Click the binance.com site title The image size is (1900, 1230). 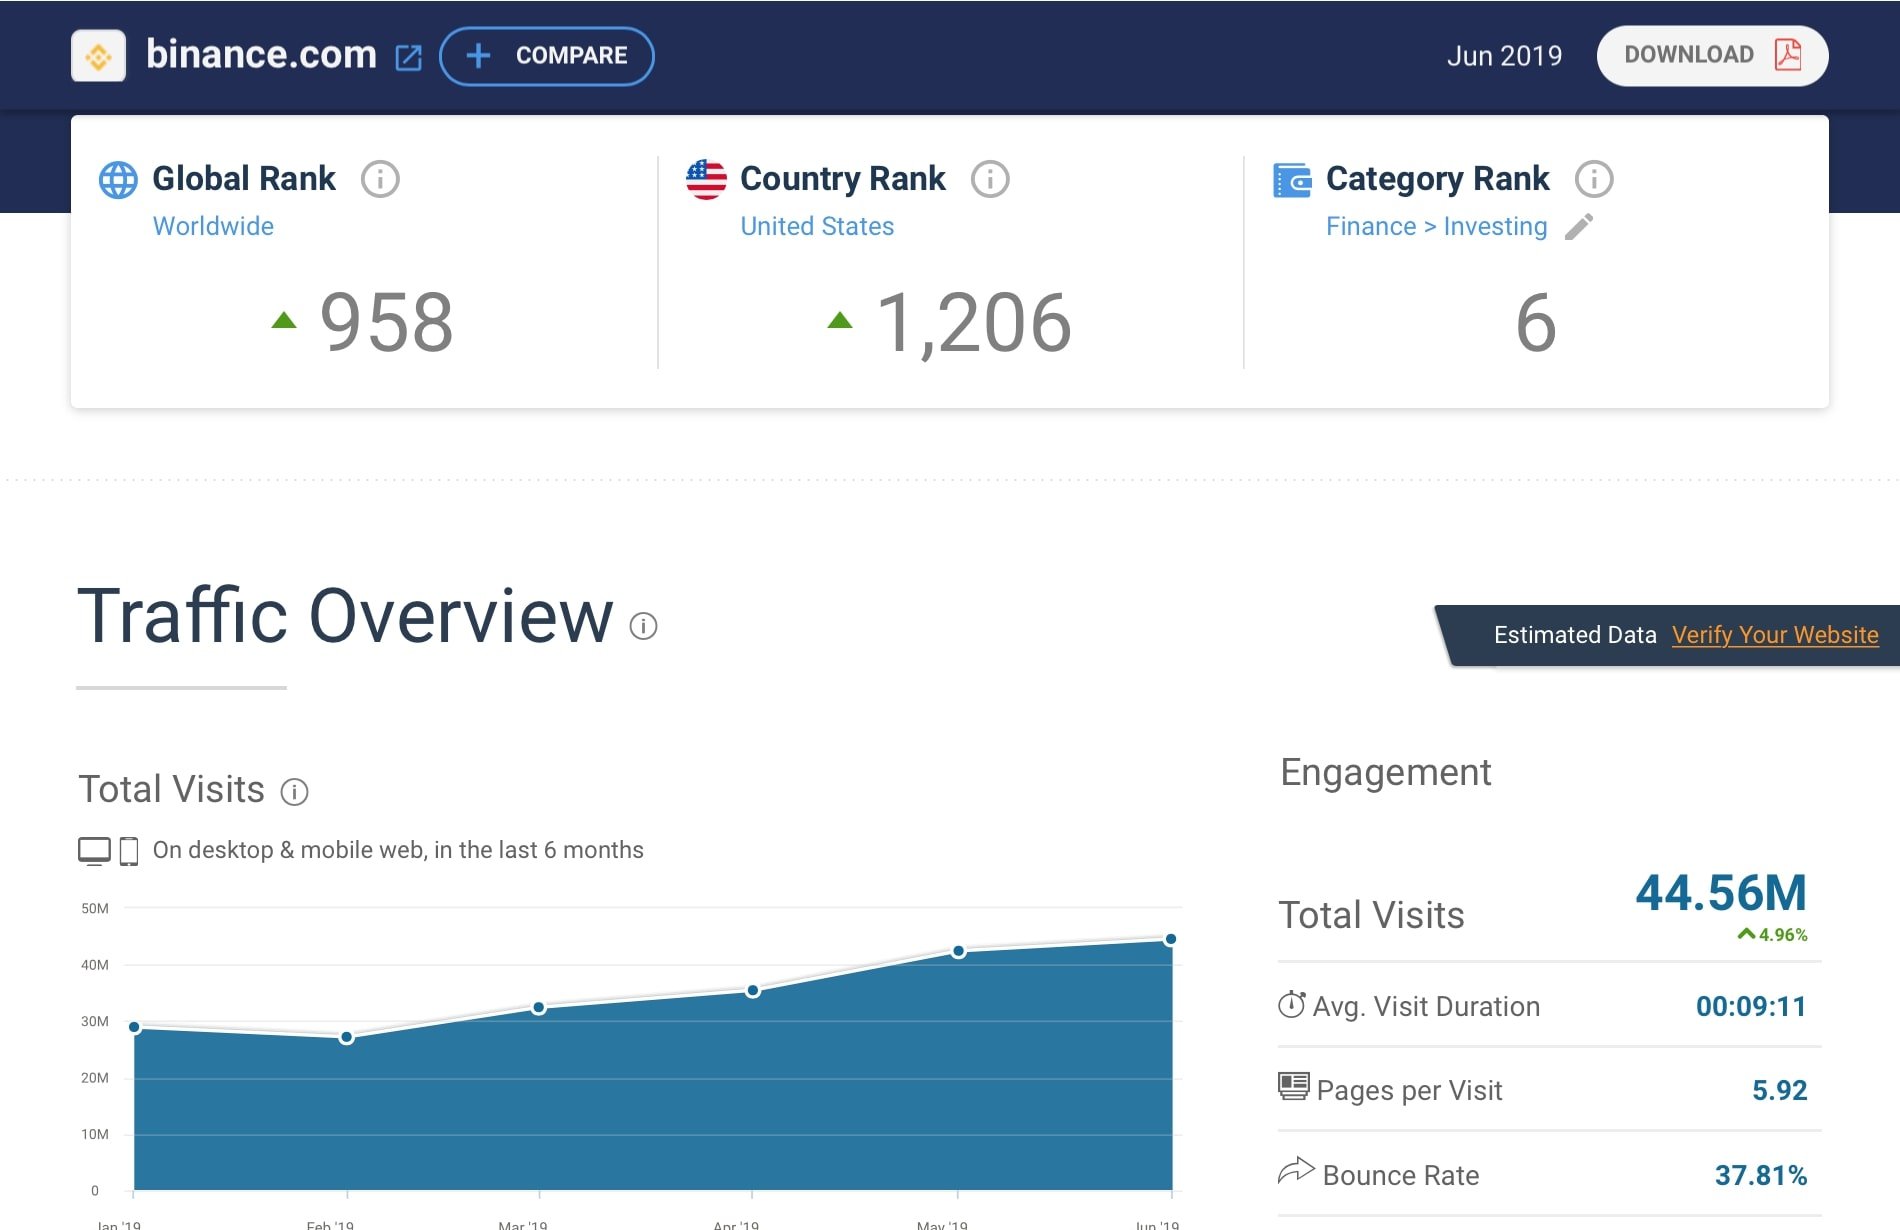coord(261,54)
